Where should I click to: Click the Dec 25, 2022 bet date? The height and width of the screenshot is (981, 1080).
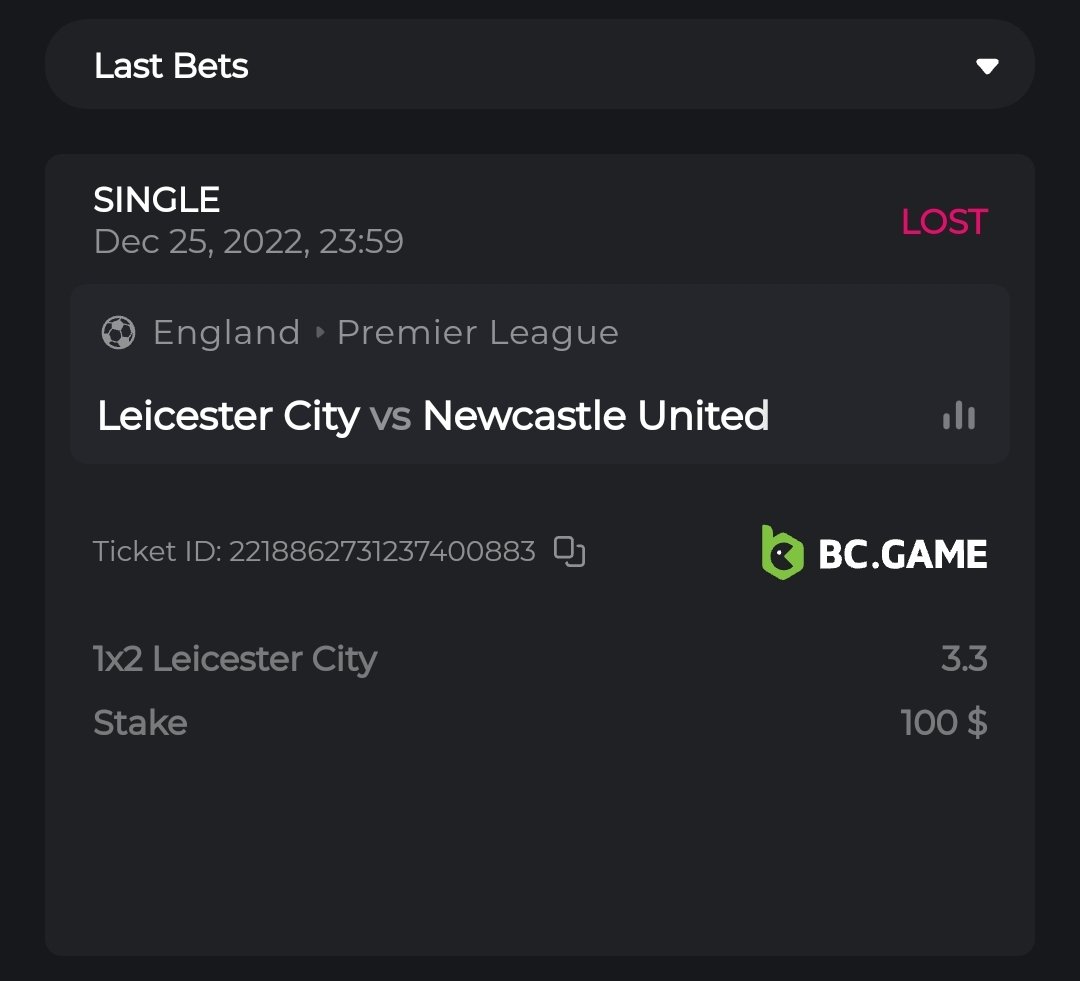[x=248, y=242]
